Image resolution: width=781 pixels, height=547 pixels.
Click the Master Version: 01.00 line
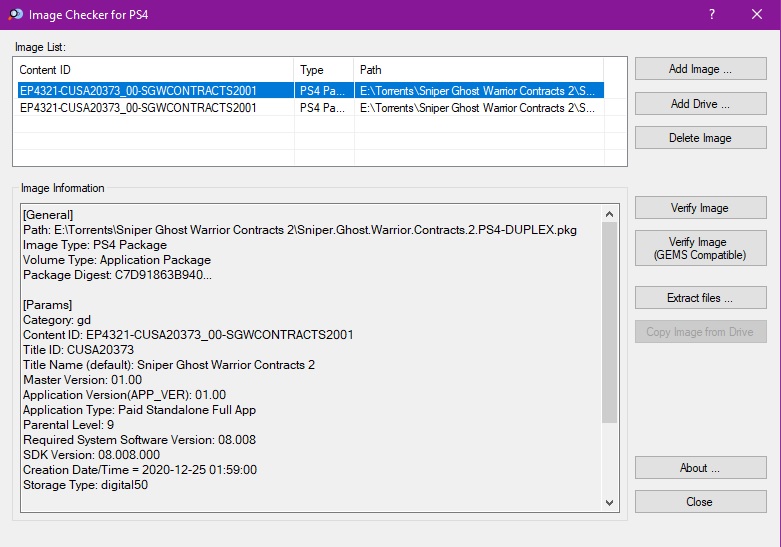[82, 380]
